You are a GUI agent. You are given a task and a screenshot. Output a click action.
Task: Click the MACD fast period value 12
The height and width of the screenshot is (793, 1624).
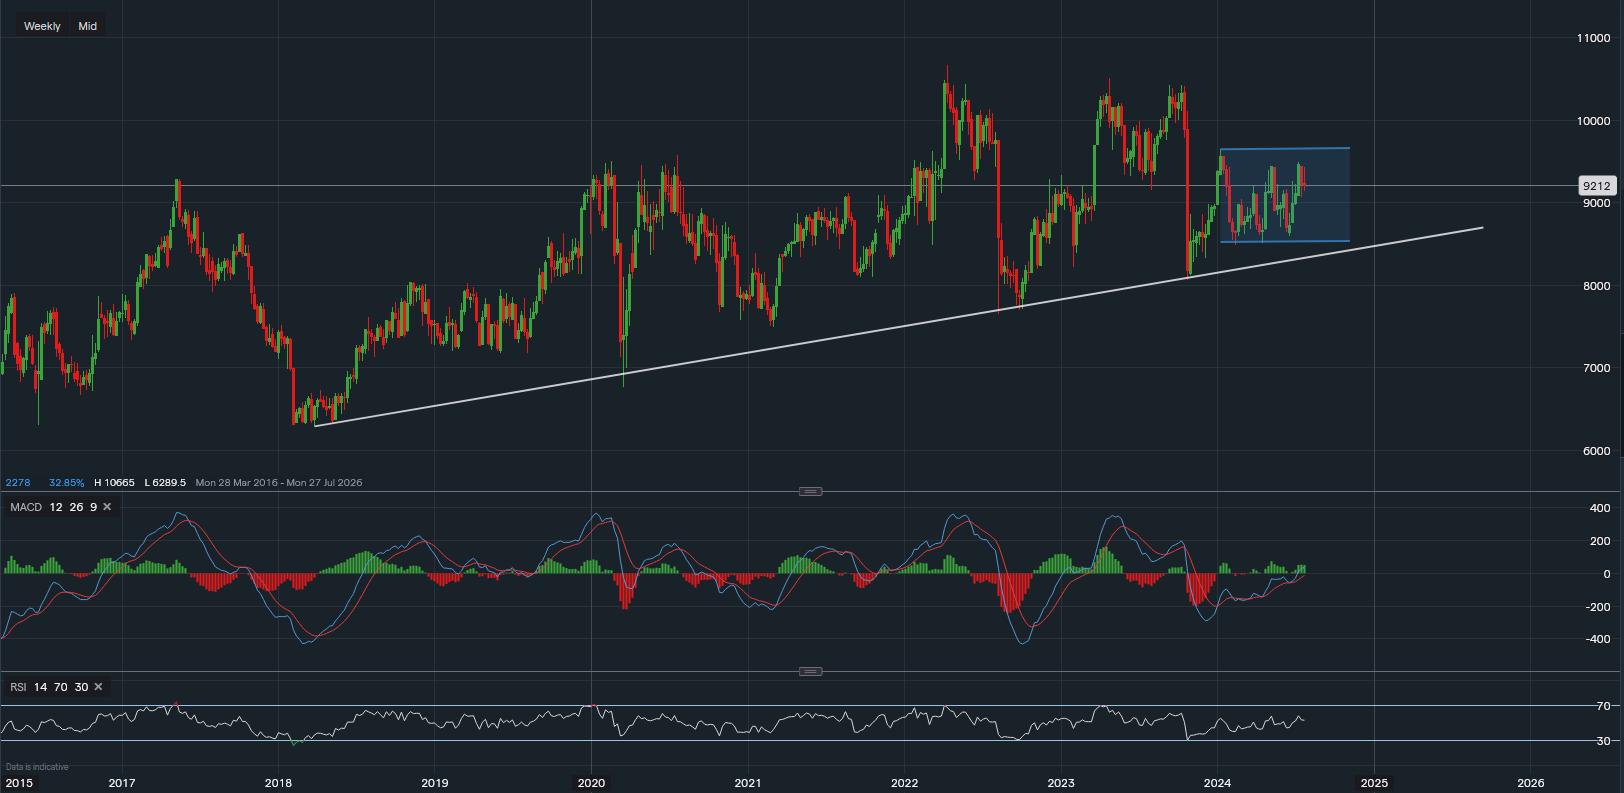pos(56,507)
